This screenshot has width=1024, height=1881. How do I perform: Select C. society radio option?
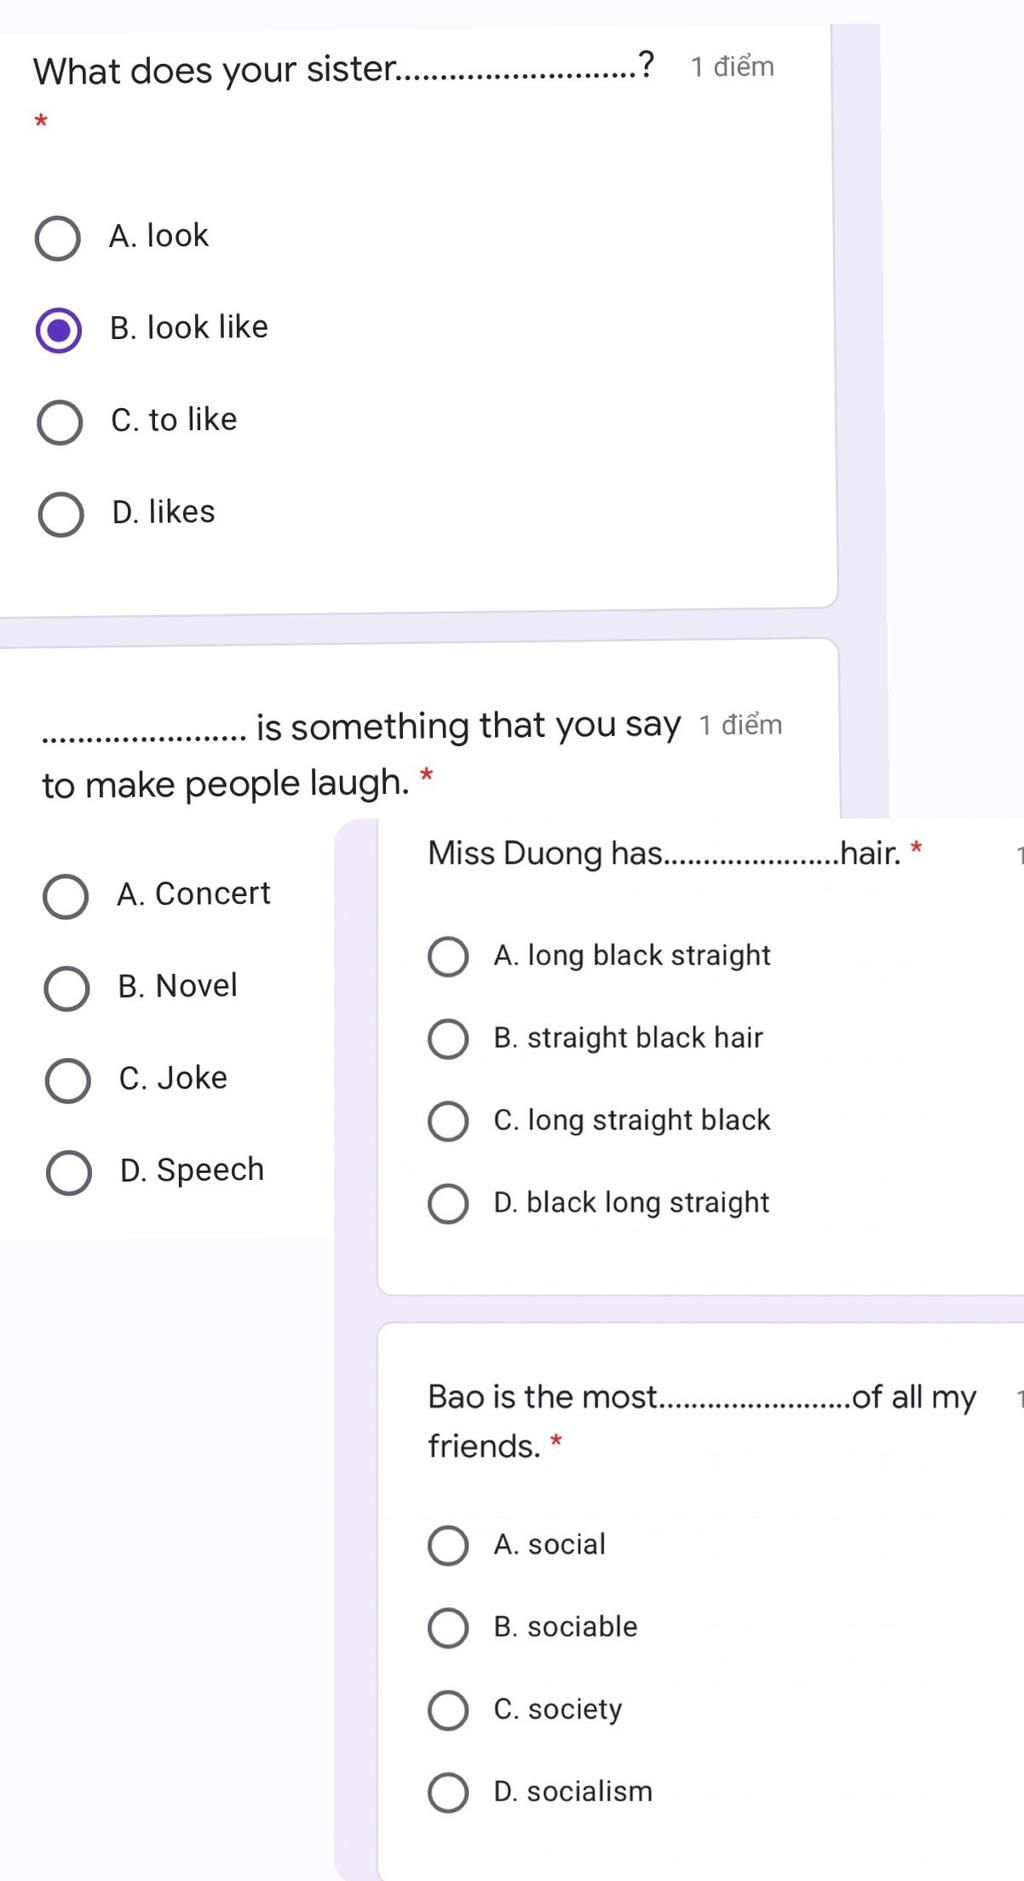point(448,1710)
